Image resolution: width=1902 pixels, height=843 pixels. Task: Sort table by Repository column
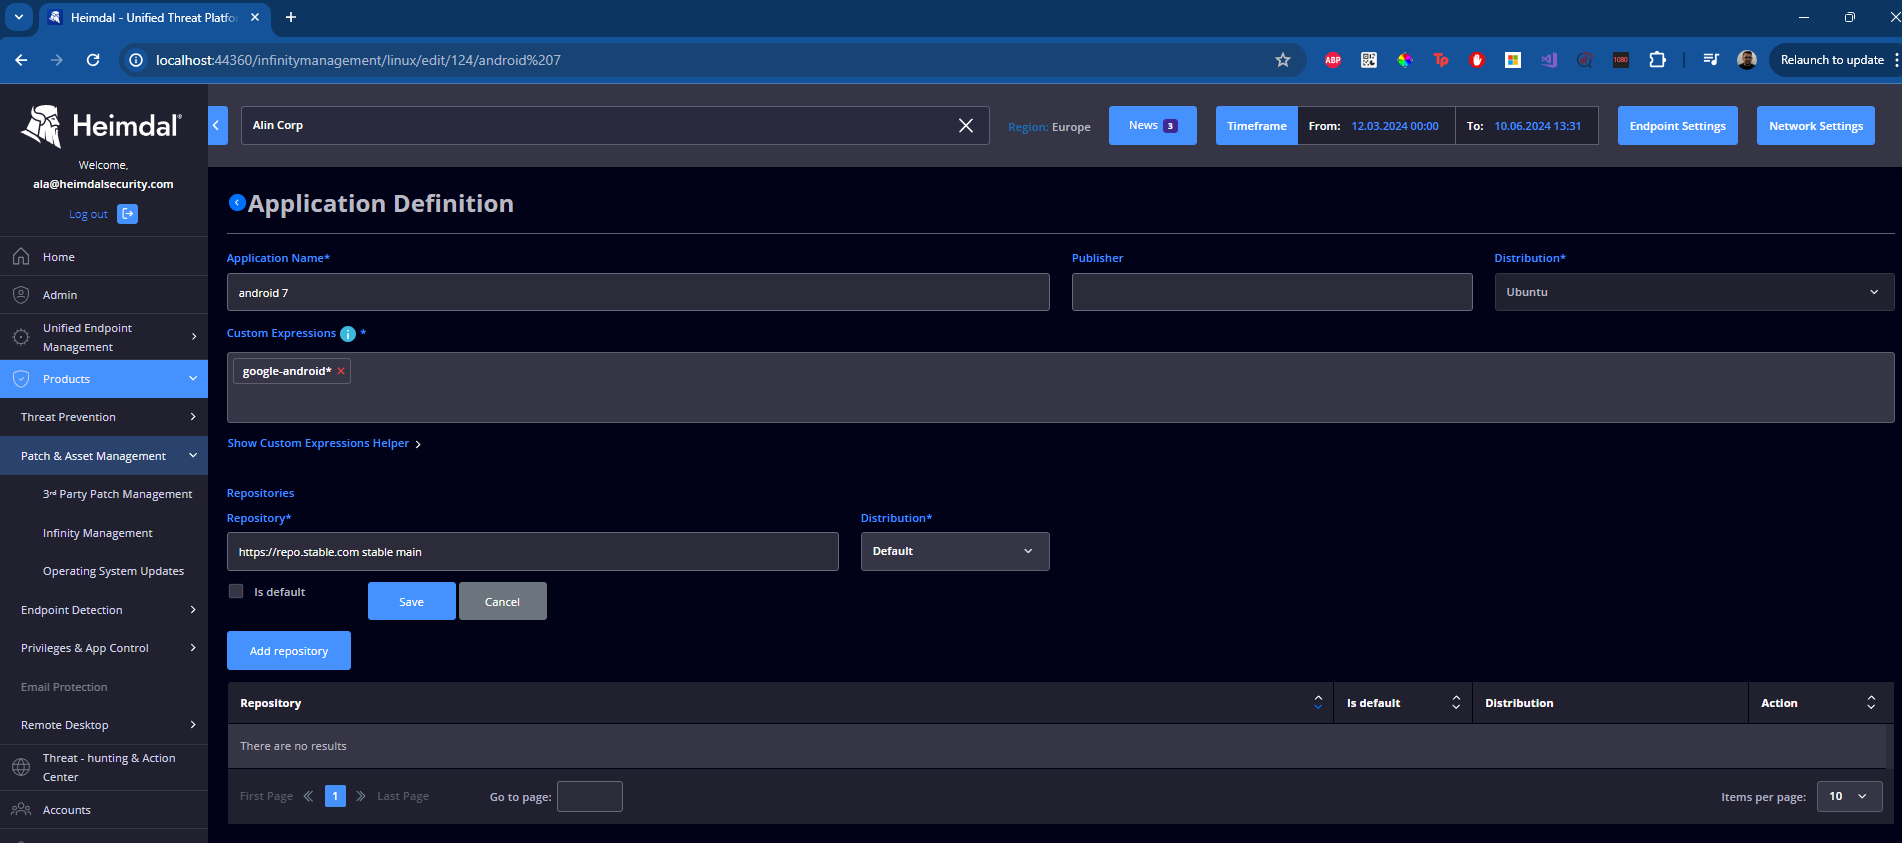[1318, 703]
